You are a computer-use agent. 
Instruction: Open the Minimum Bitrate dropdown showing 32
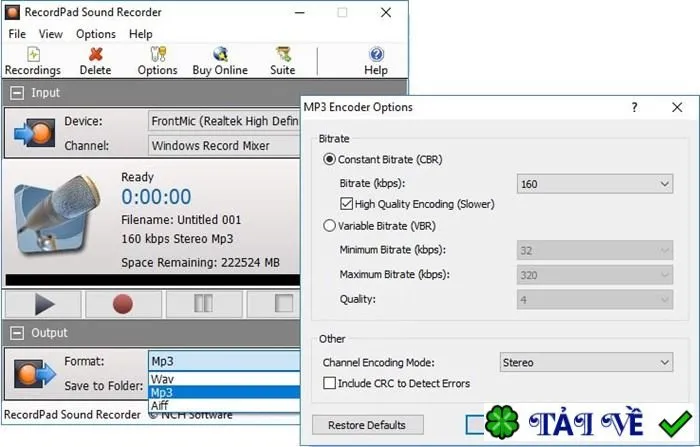595,250
